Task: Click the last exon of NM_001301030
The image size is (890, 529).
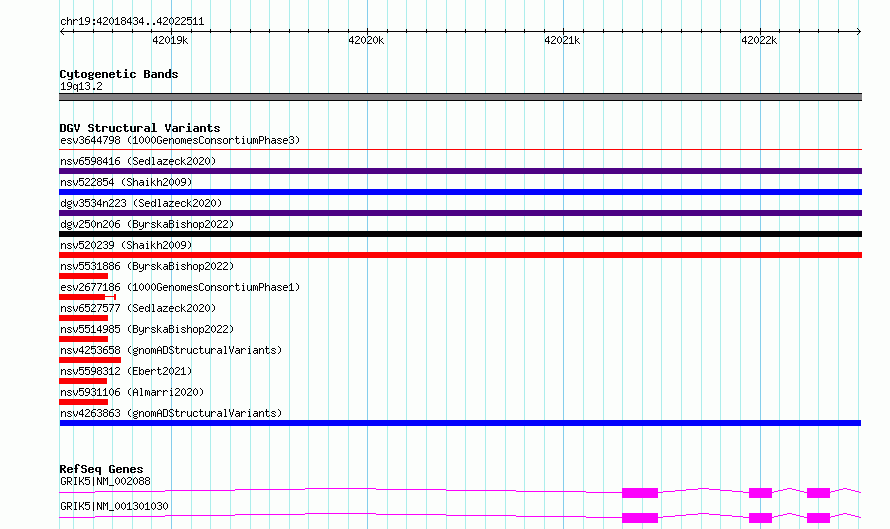Action: (x=818, y=518)
